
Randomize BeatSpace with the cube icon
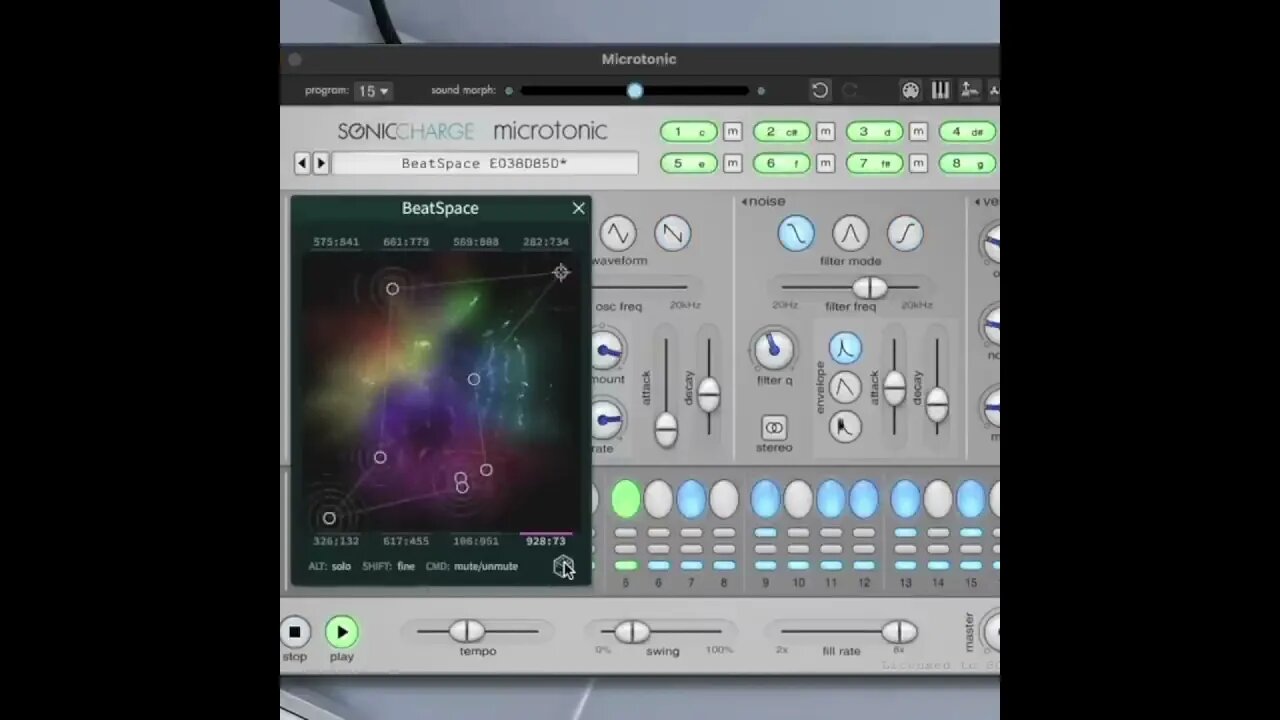(x=563, y=567)
